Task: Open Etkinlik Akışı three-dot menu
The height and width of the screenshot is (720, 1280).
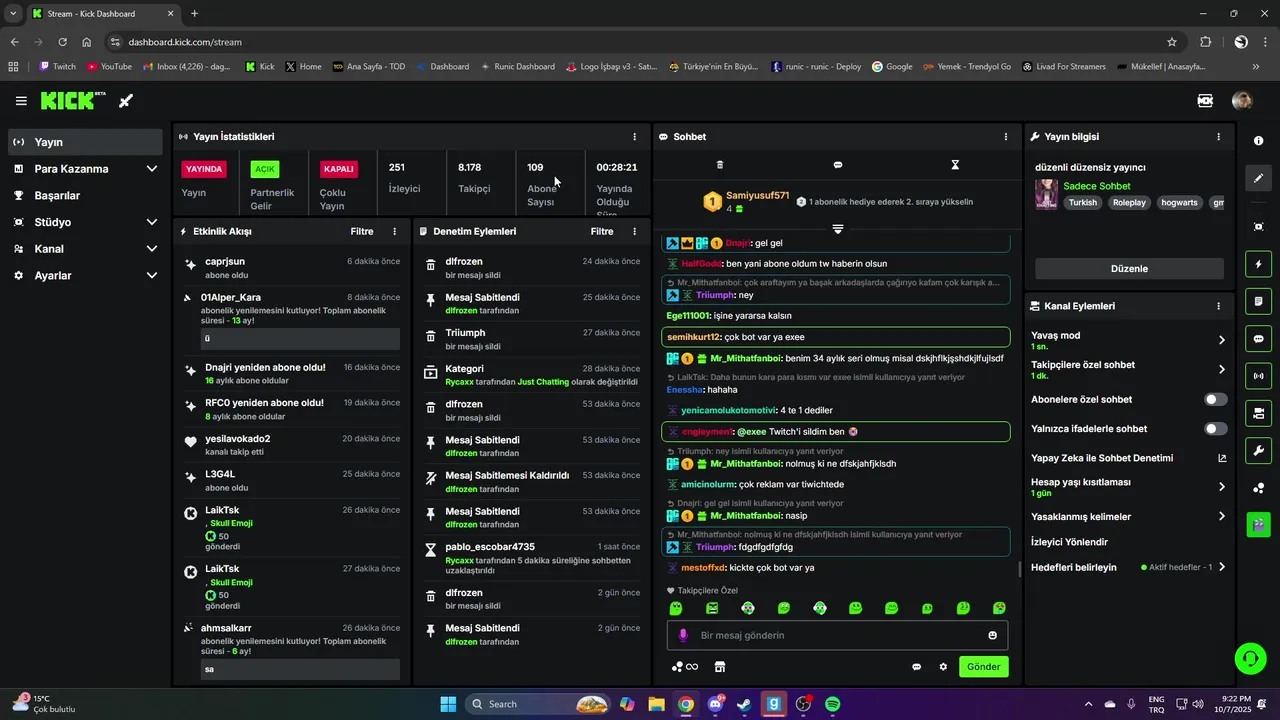Action: coord(394,231)
